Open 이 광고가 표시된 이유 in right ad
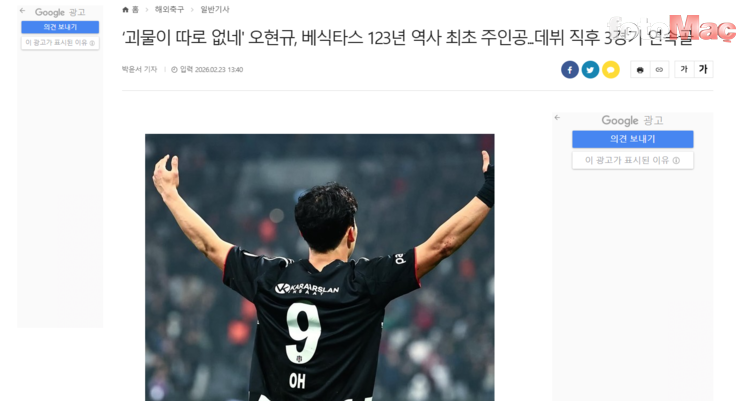The height and width of the screenshot is (401, 752). (633, 160)
